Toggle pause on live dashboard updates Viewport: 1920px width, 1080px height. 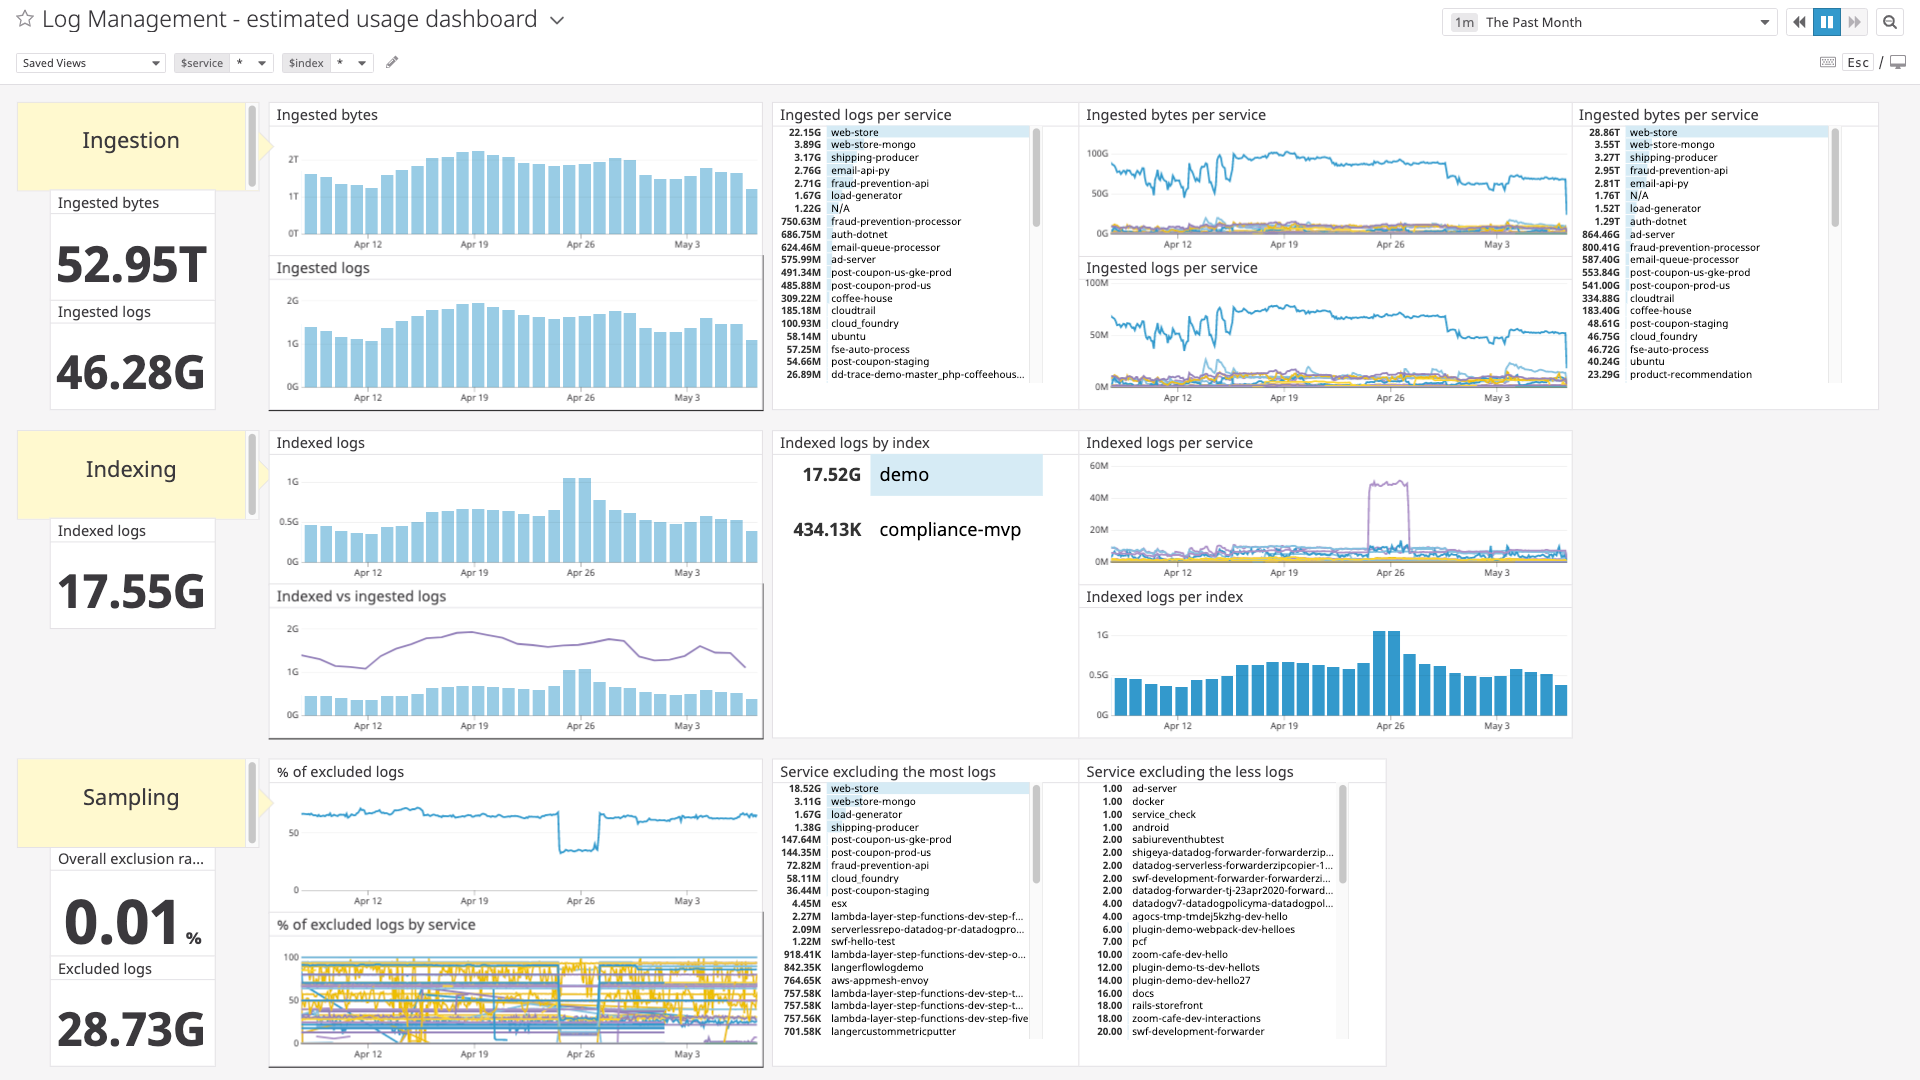click(1827, 21)
